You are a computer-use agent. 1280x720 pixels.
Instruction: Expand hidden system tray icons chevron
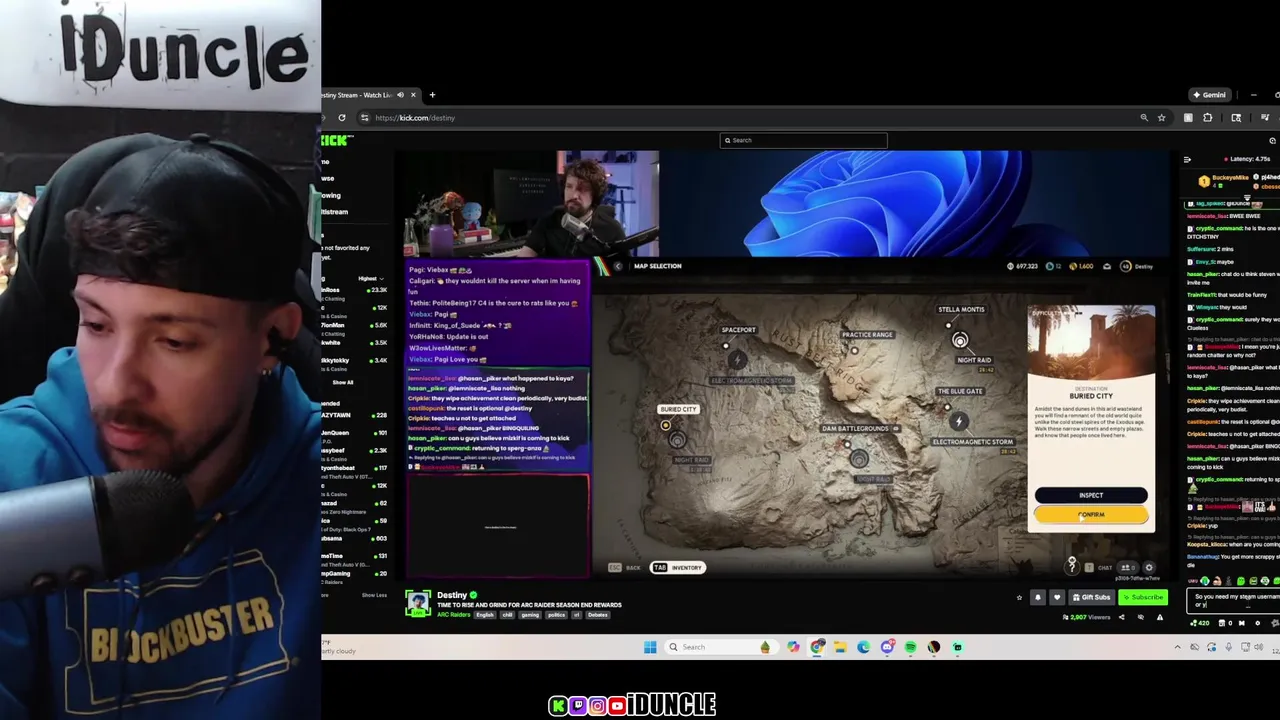(1177, 647)
